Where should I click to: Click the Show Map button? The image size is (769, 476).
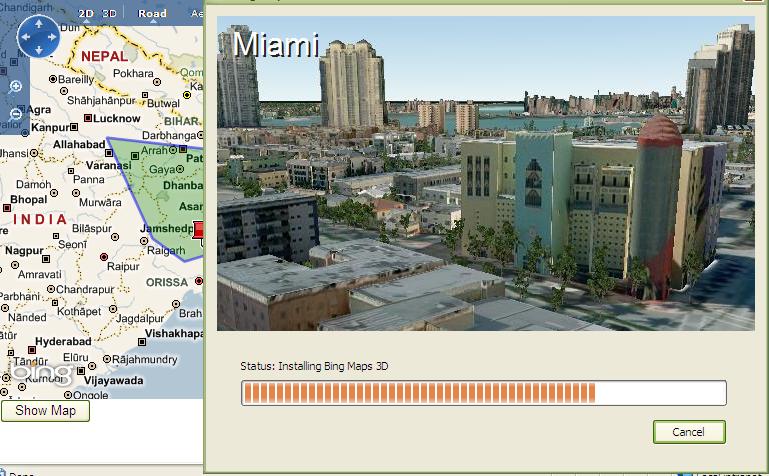45,411
